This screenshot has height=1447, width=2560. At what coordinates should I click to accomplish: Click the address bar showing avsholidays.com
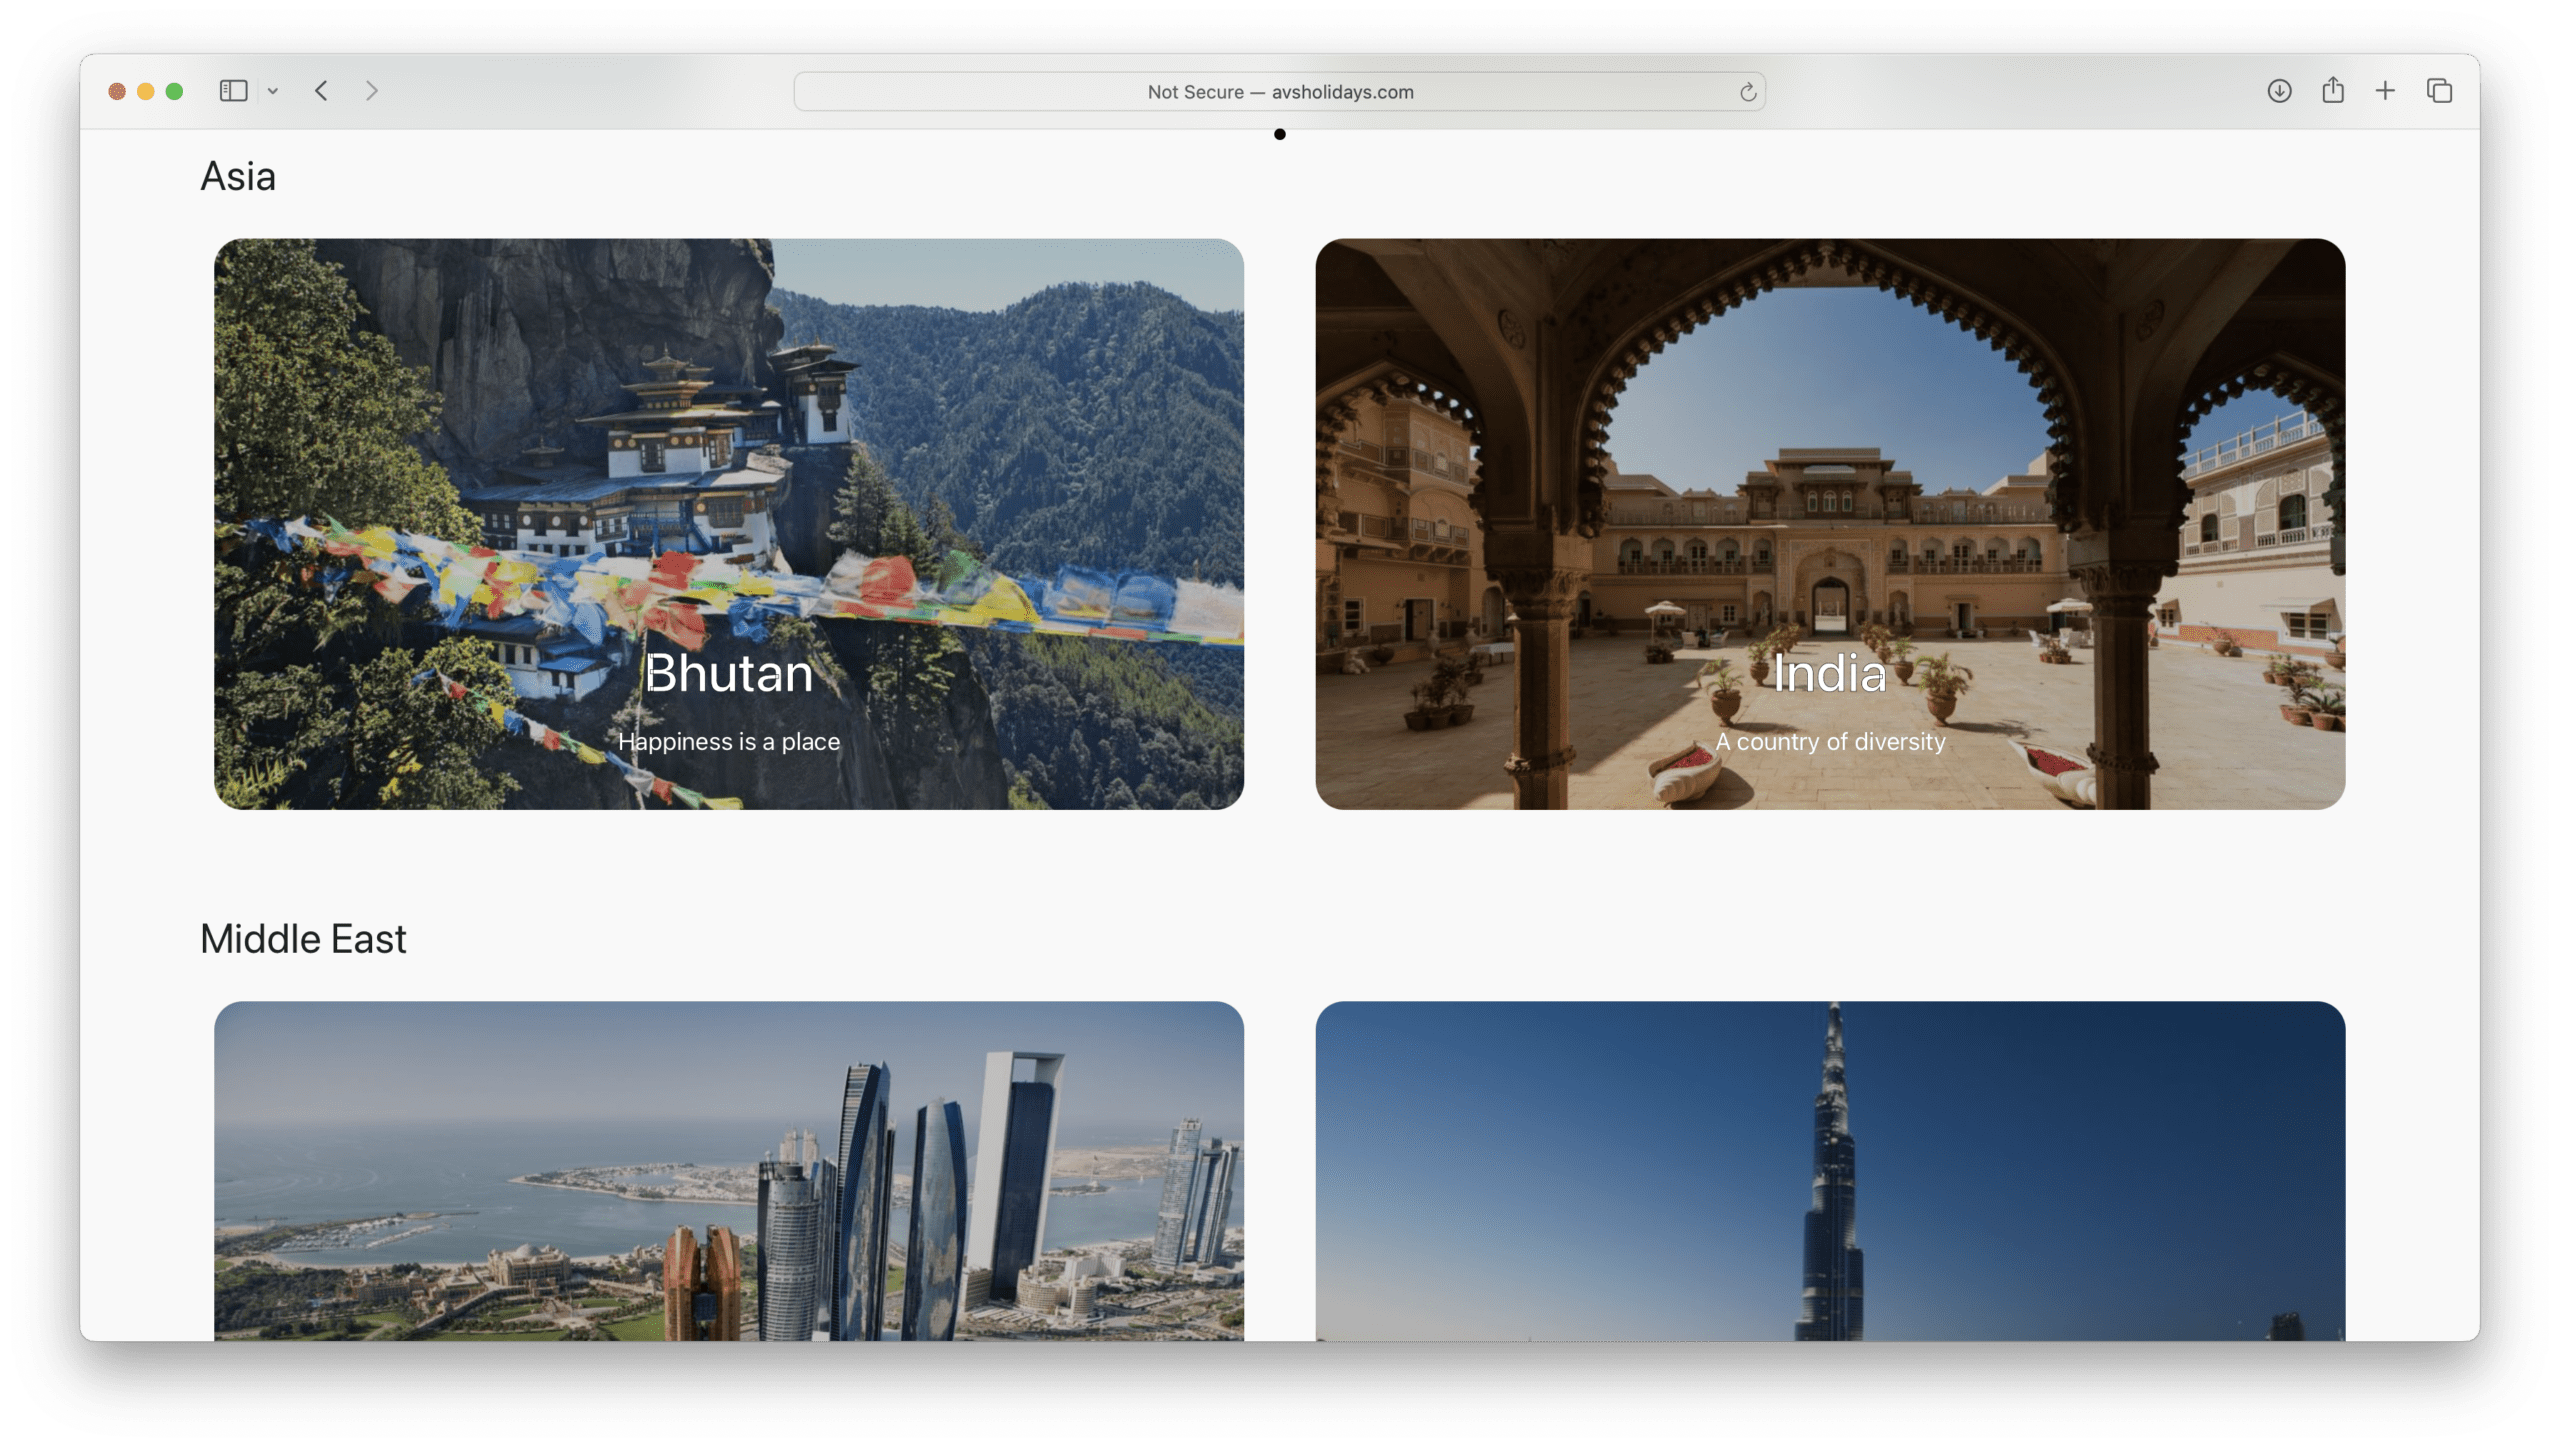click(x=1280, y=92)
